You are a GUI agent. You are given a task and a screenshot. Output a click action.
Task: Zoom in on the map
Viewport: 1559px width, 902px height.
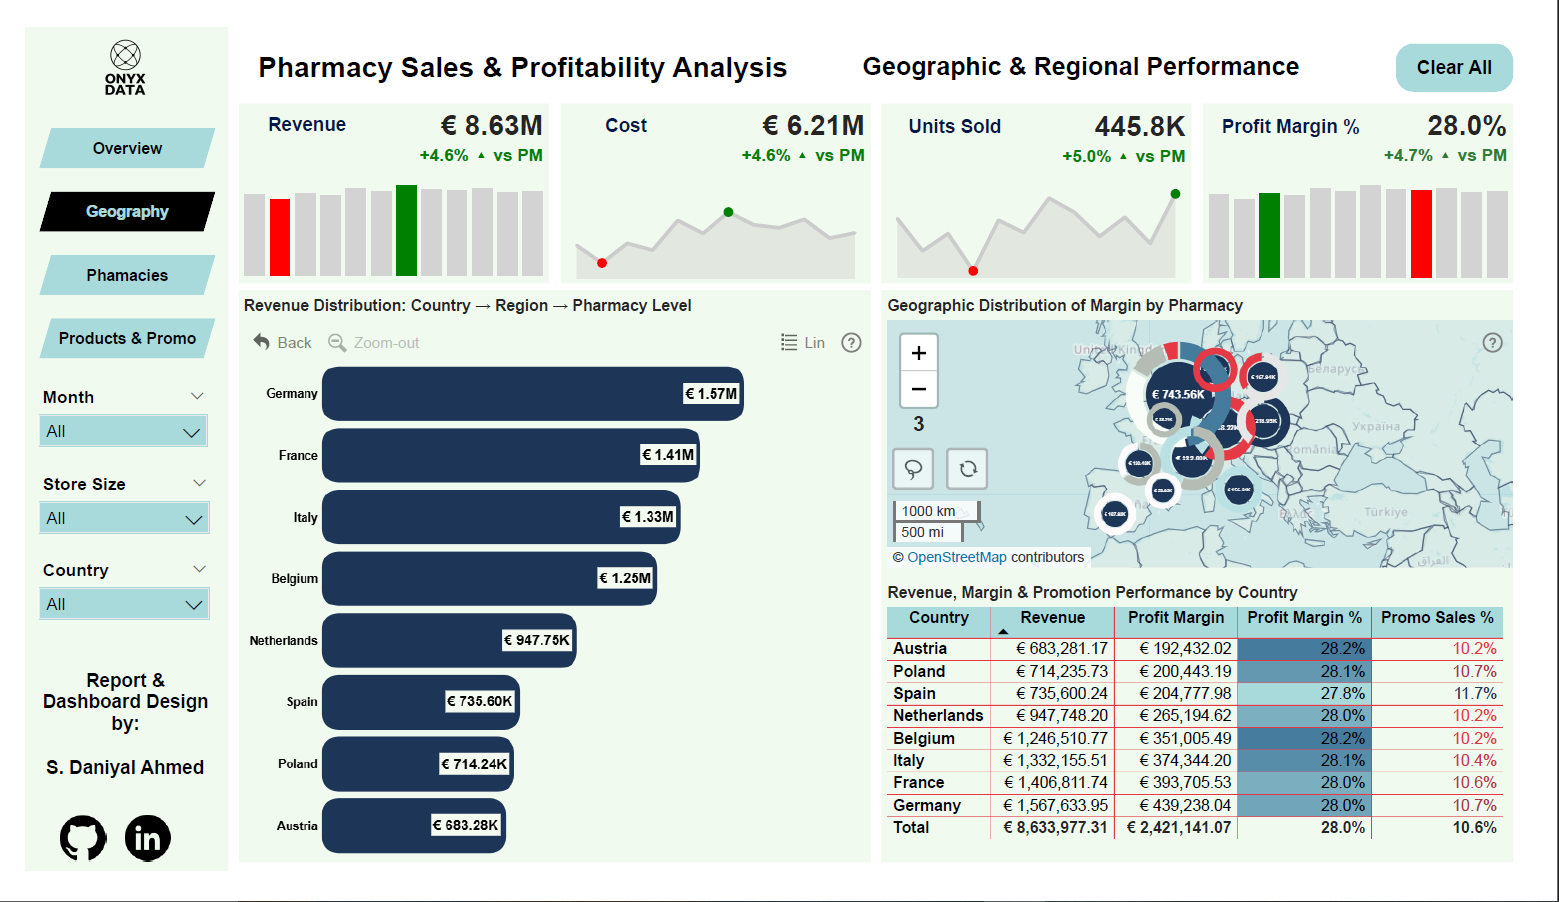(918, 353)
